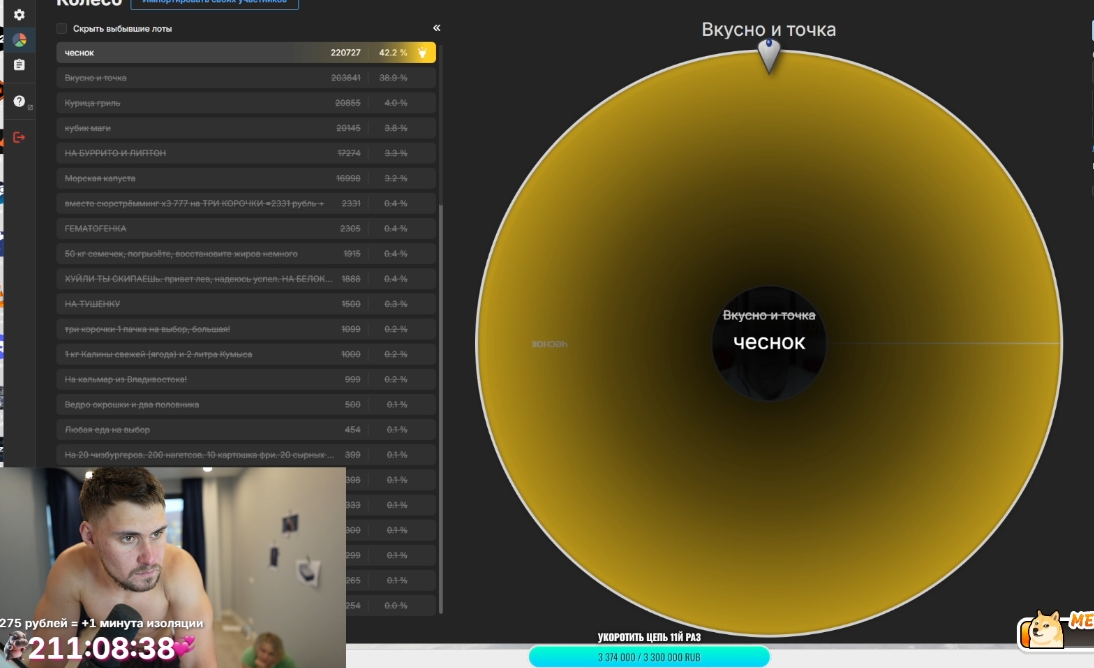1094x668 pixels.
Task: Open the clipboard list sidebar icon
Action: [20, 64]
